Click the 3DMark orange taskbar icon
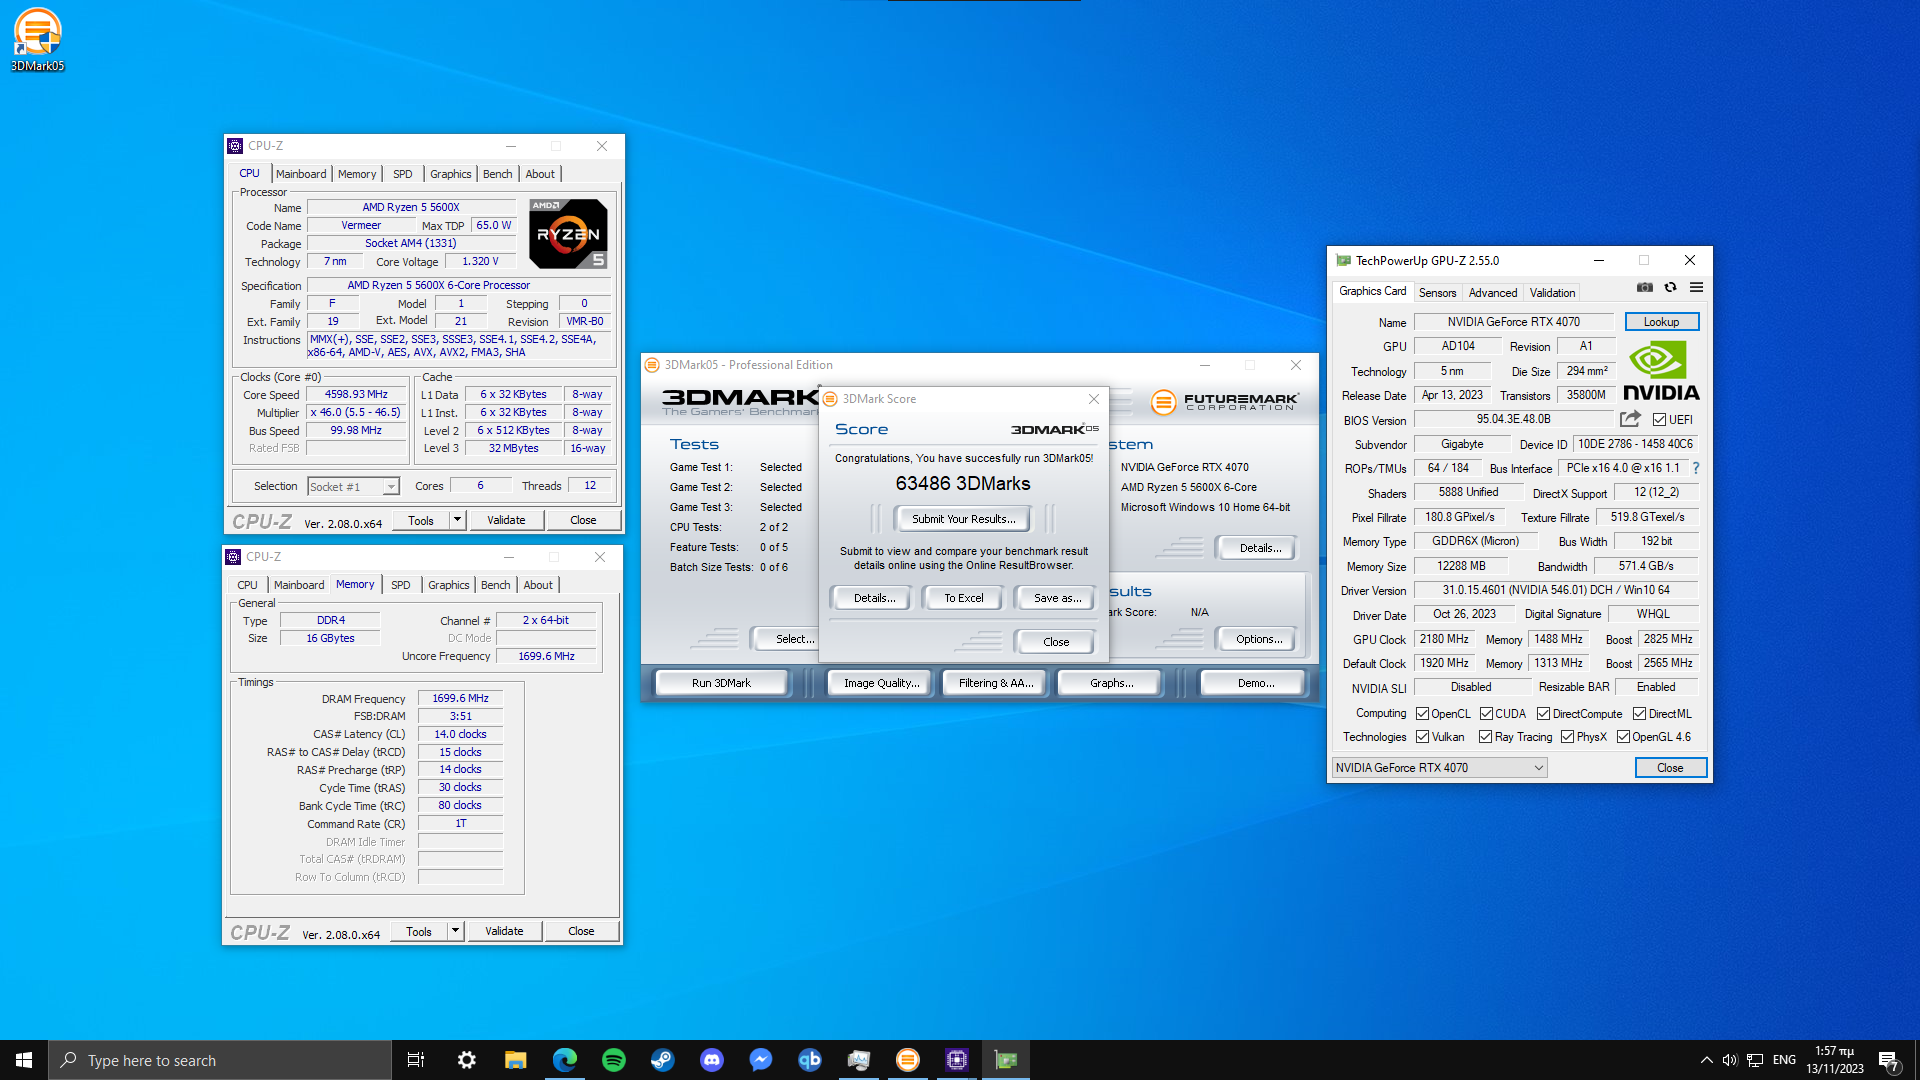 coord(907,1060)
